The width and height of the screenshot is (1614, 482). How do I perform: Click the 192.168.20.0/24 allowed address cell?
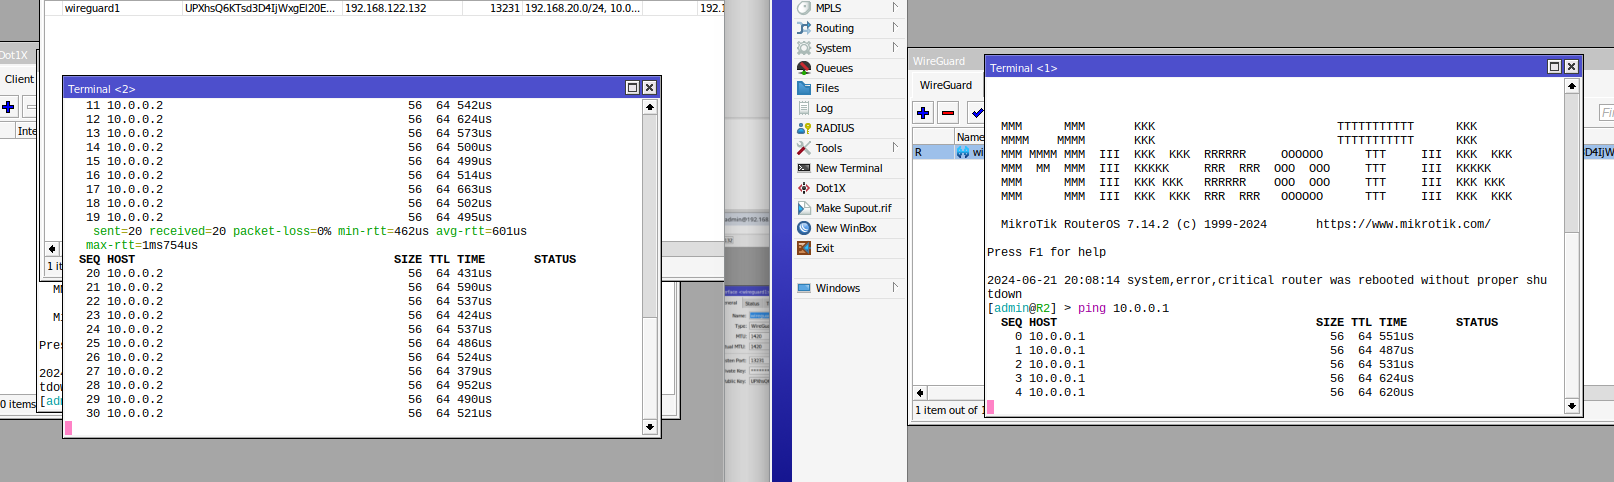[x=583, y=8]
